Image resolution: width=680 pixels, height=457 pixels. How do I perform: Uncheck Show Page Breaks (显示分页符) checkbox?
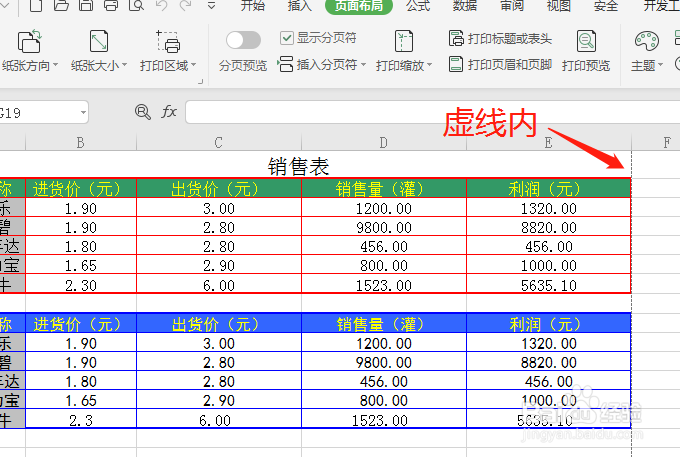point(287,38)
